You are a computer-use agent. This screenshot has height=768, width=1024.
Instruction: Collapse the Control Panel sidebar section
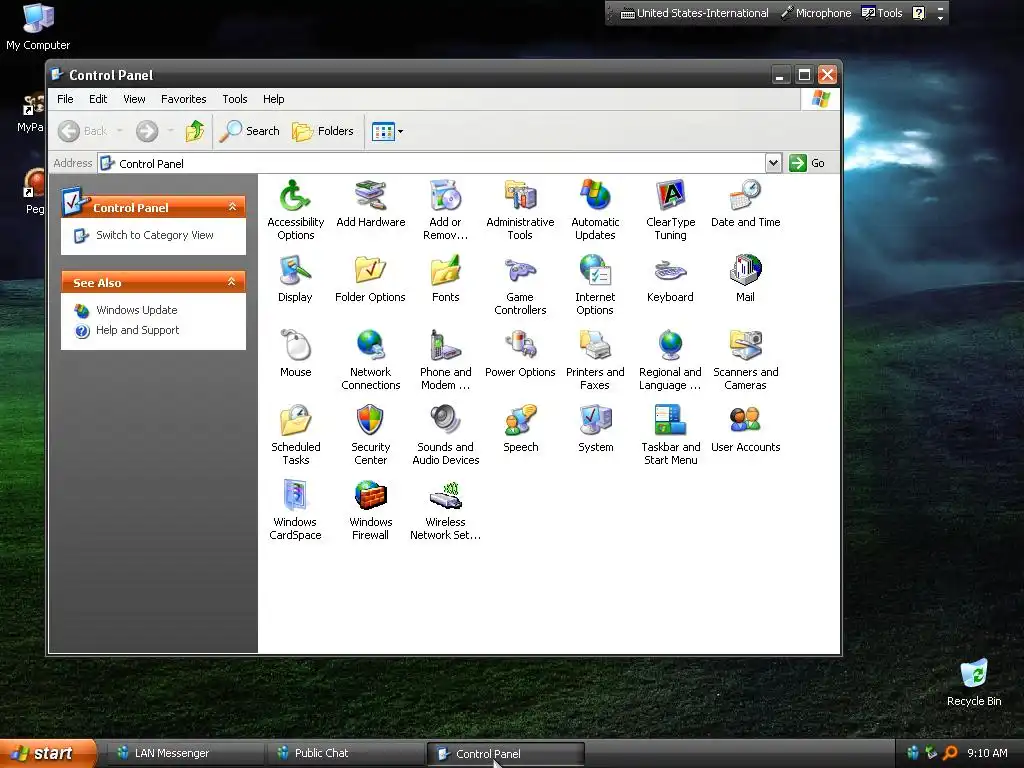[x=232, y=206]
